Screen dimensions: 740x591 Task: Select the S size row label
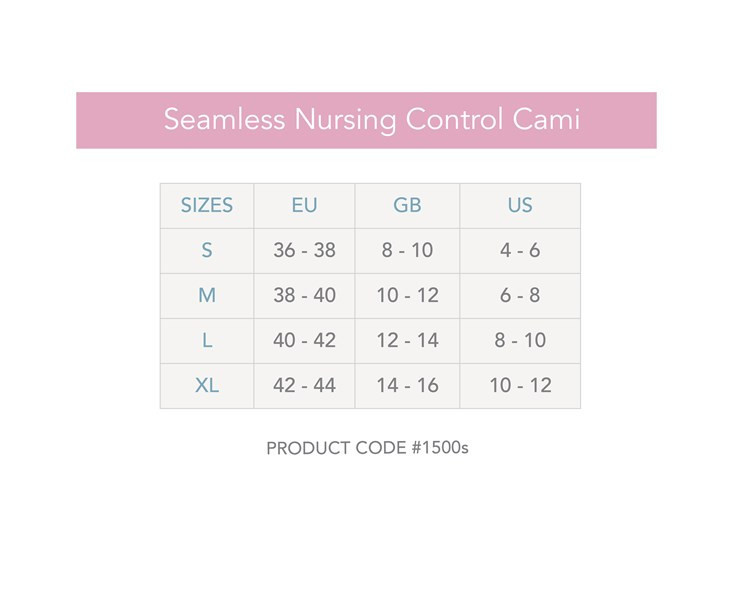tap(207, 251)
